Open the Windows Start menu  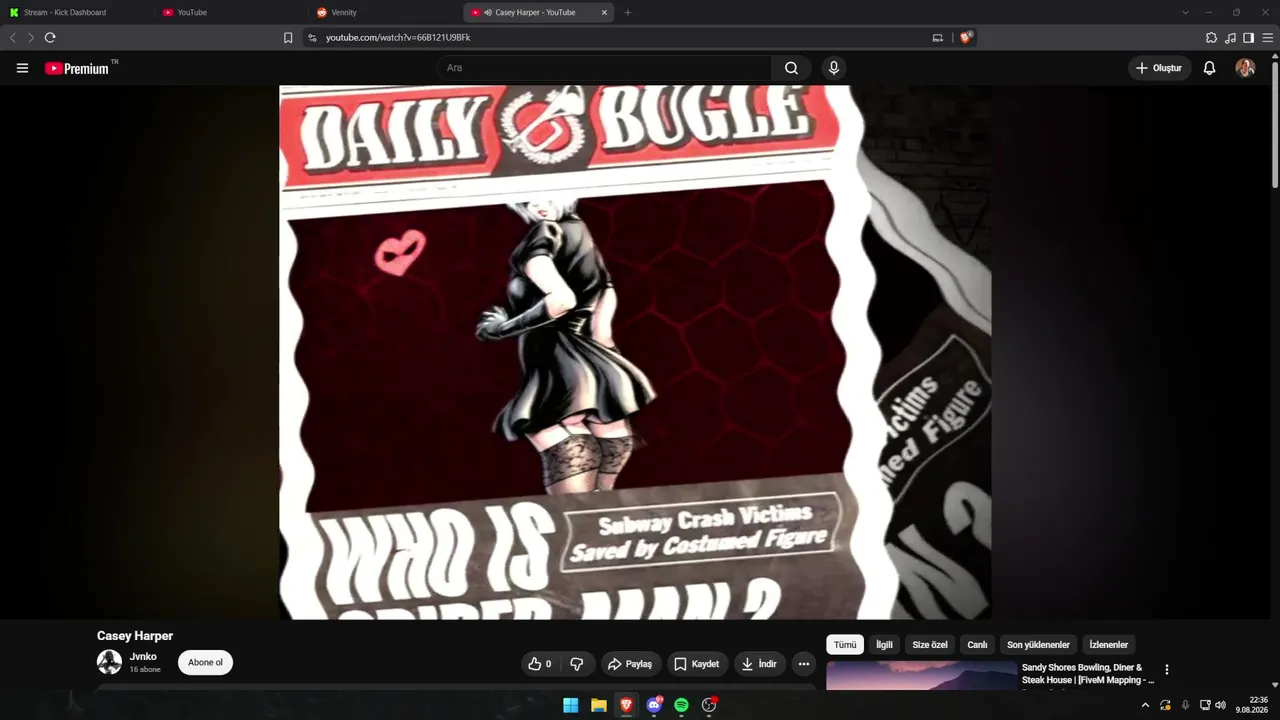click(570, 705)
